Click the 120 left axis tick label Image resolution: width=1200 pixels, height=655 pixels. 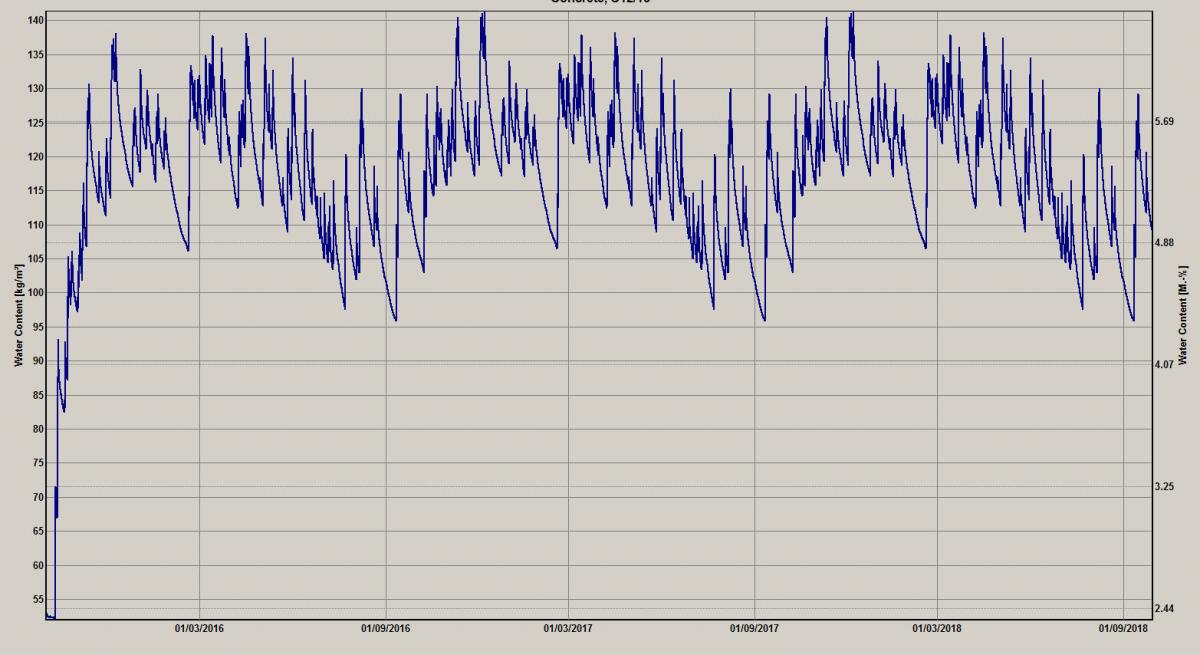(35, 157)
